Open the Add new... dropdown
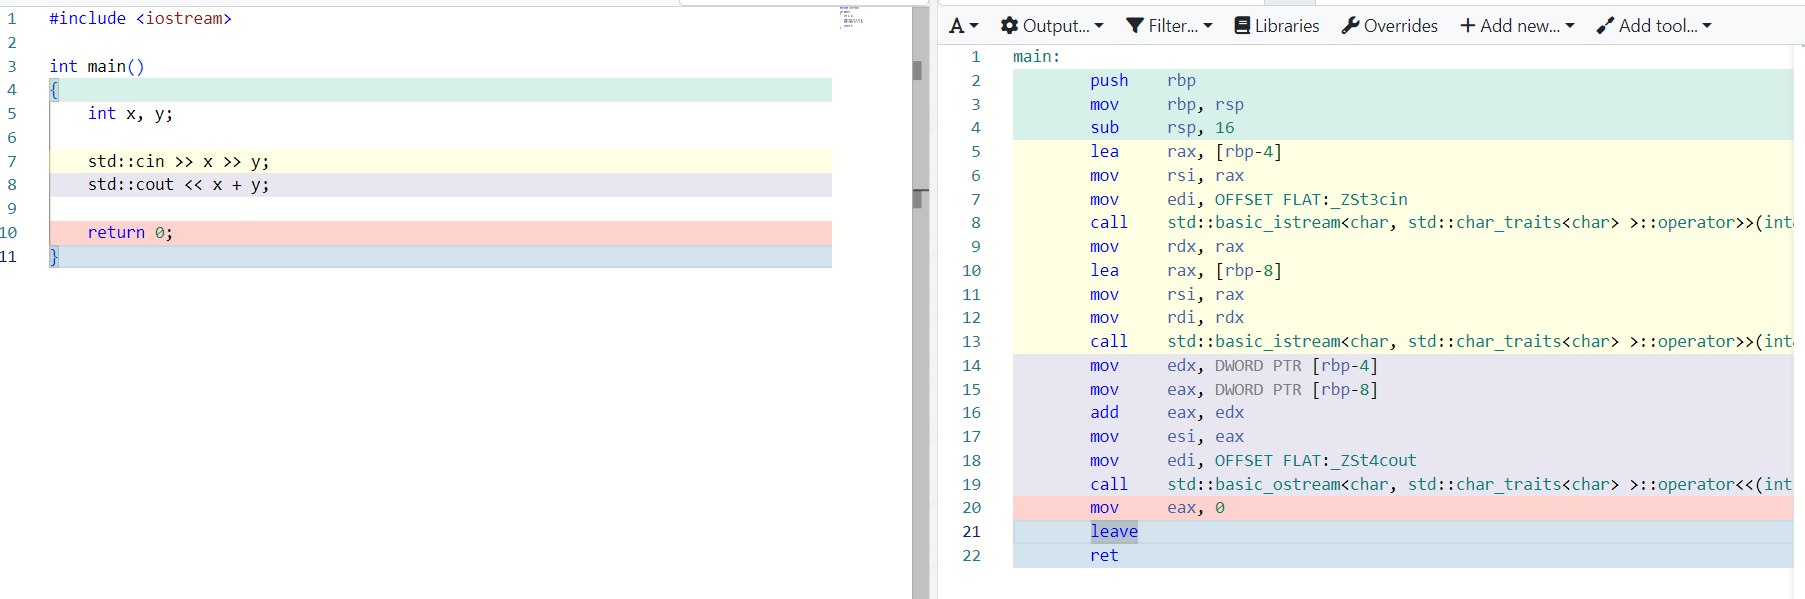1805x599 pixels. (1517, 26)
